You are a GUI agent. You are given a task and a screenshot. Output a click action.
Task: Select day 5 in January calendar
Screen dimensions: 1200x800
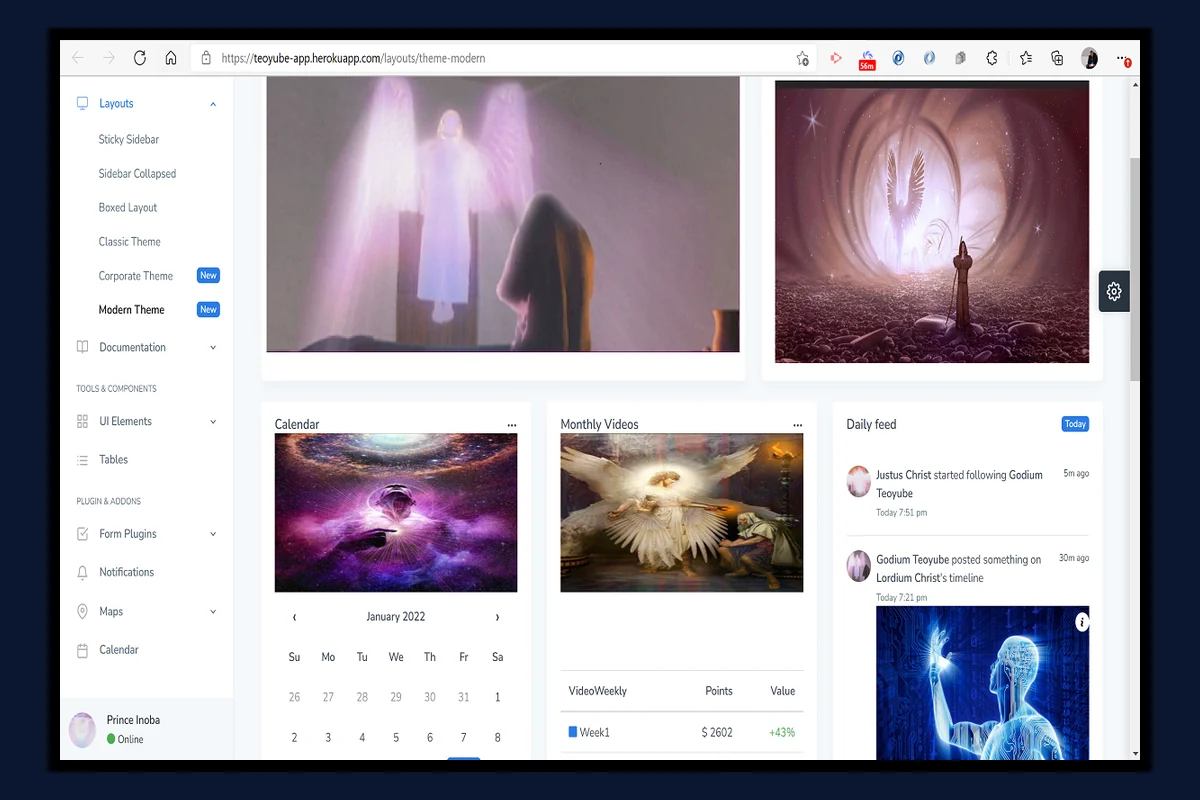(x=396, y=737)
